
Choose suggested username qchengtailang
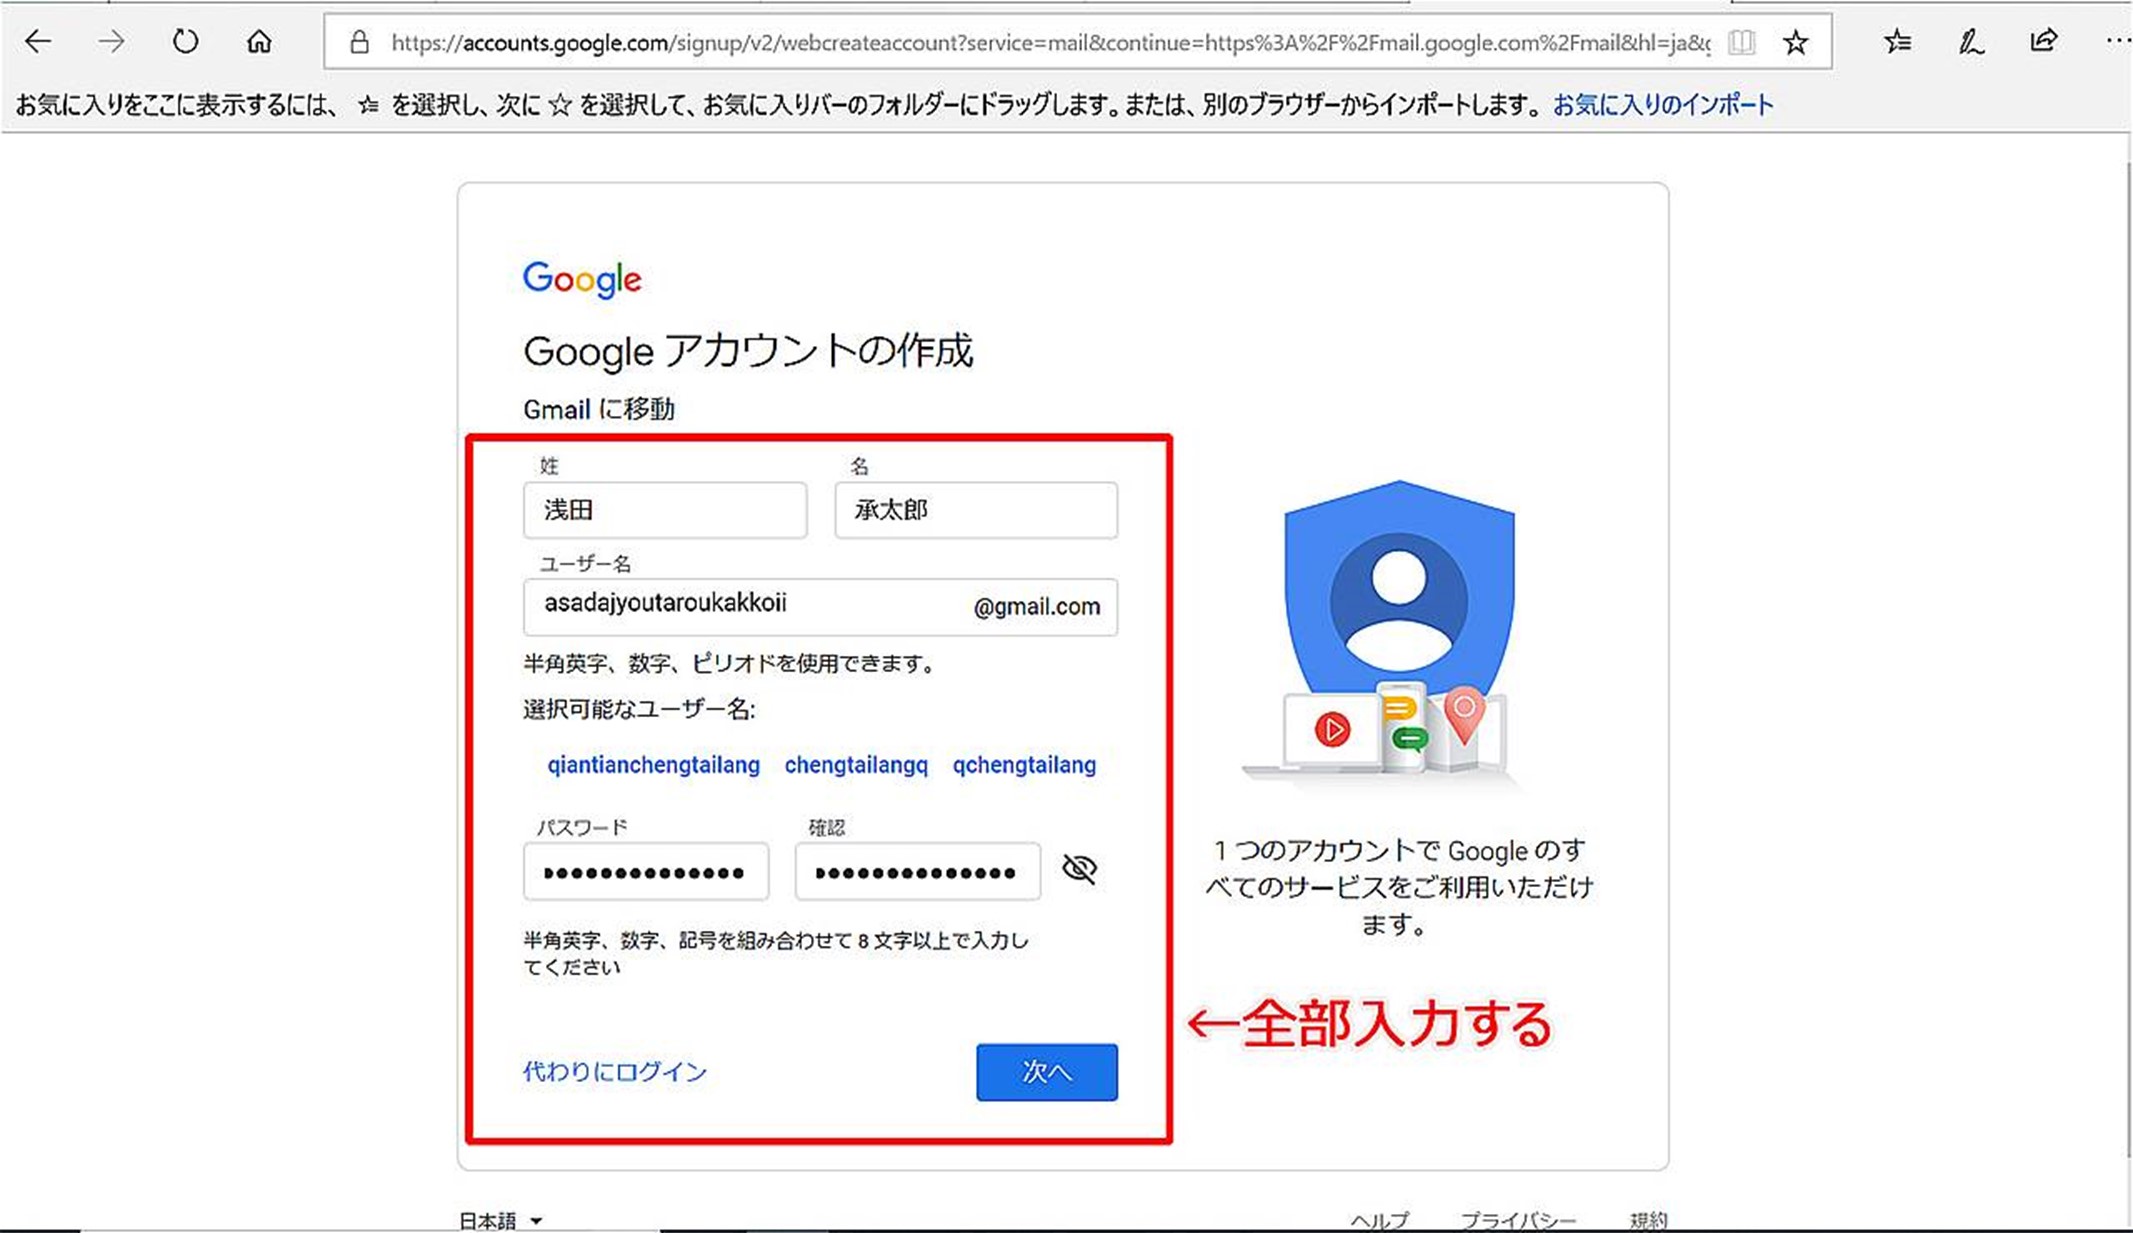[1024, 765]
